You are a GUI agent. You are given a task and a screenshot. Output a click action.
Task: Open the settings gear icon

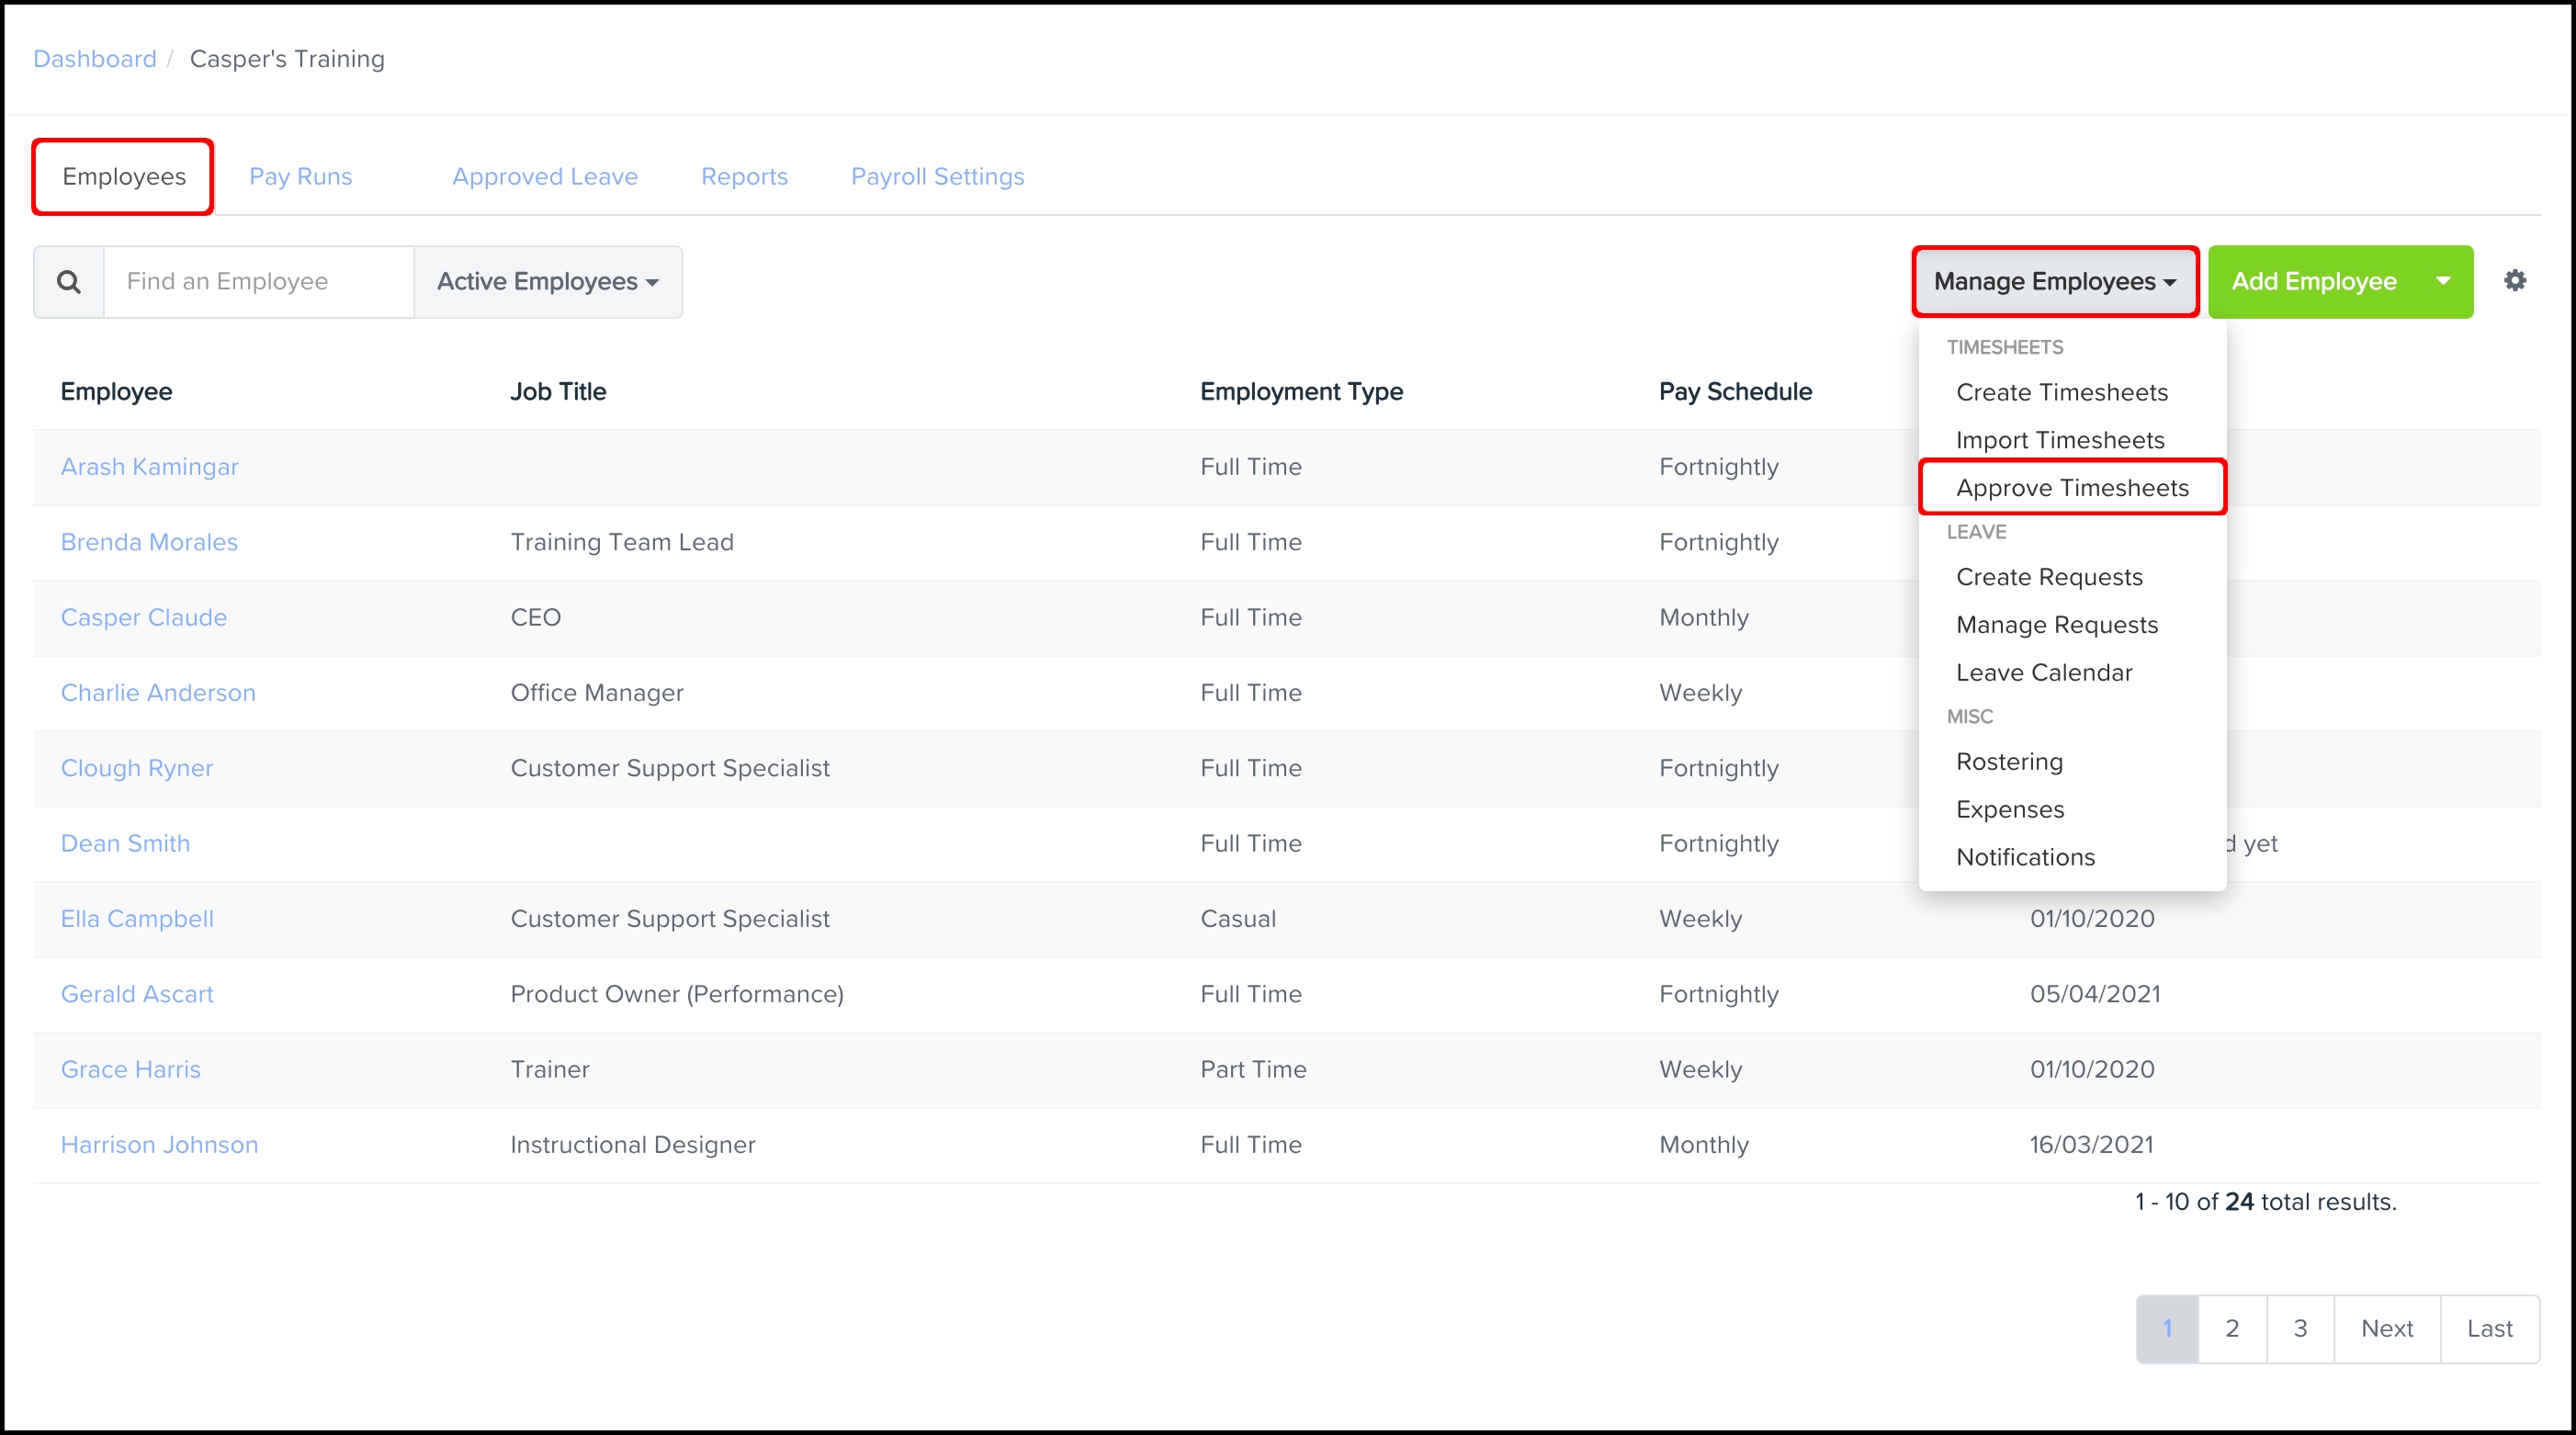click(2514, 281)
